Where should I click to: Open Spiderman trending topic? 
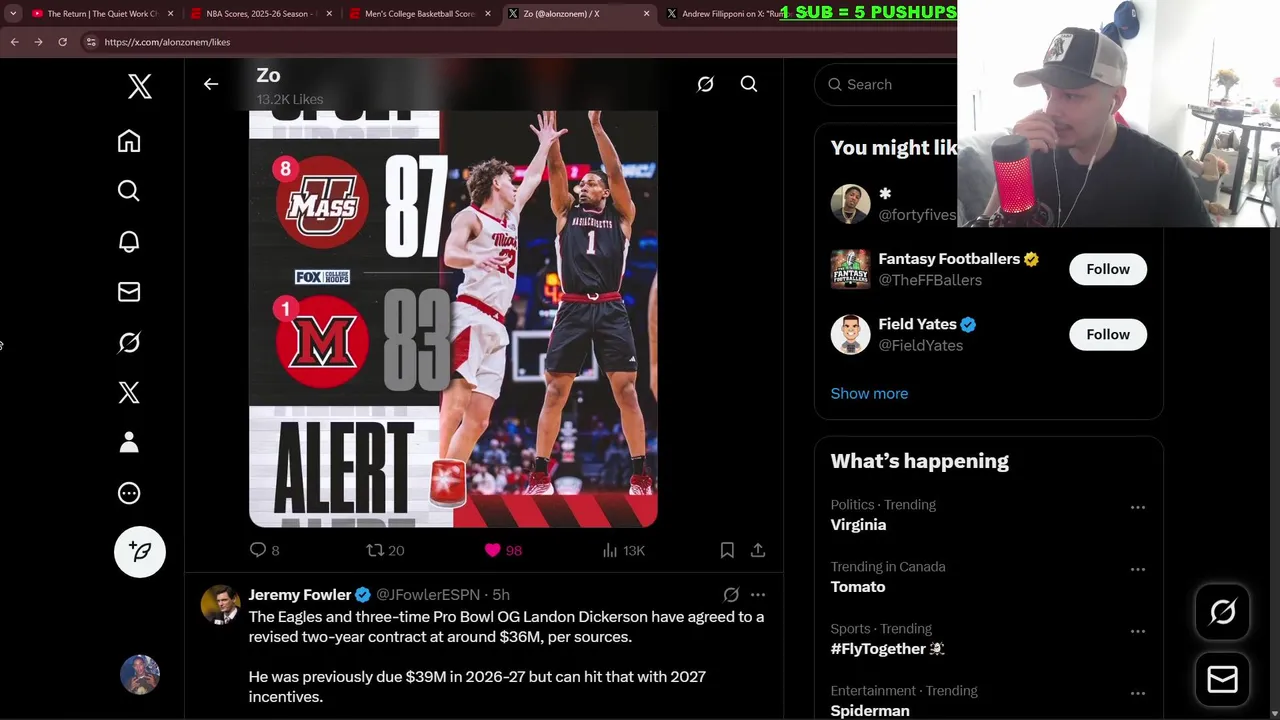870,711
